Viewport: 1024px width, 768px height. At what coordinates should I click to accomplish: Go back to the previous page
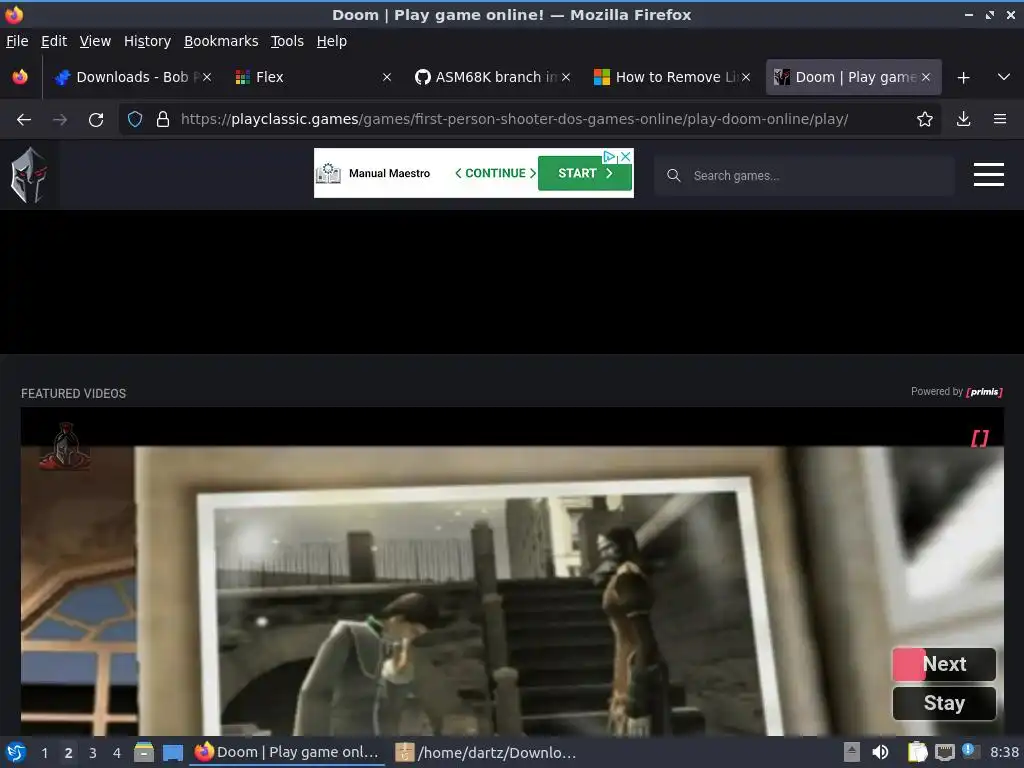[24, 120]
